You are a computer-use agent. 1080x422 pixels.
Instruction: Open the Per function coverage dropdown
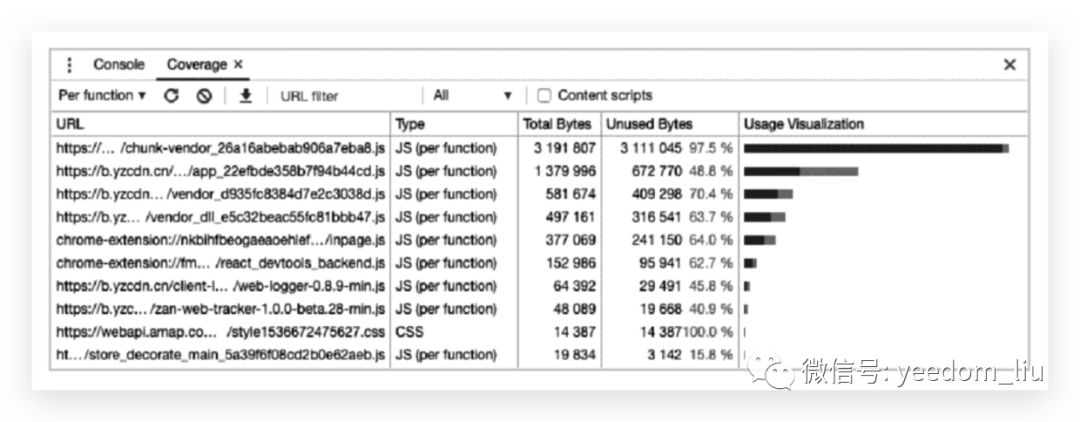click(102, 96)
